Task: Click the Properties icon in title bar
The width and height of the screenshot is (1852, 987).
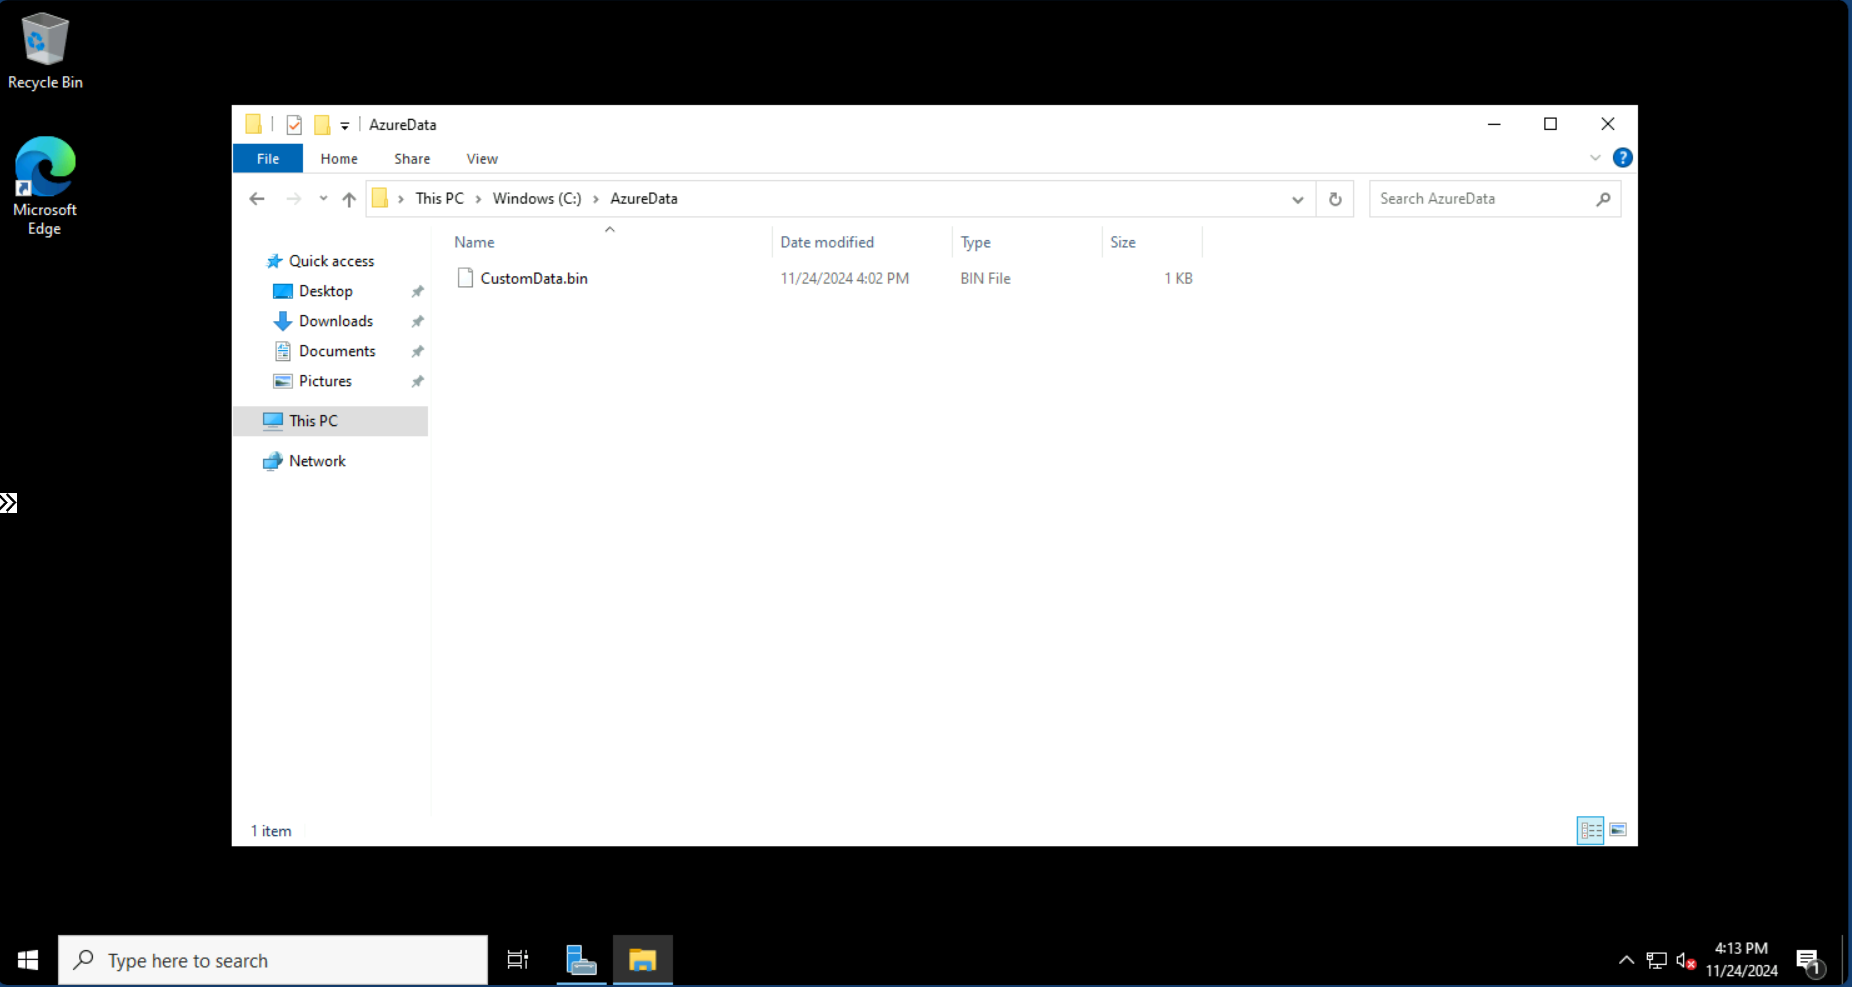Action: coord(294,125)
